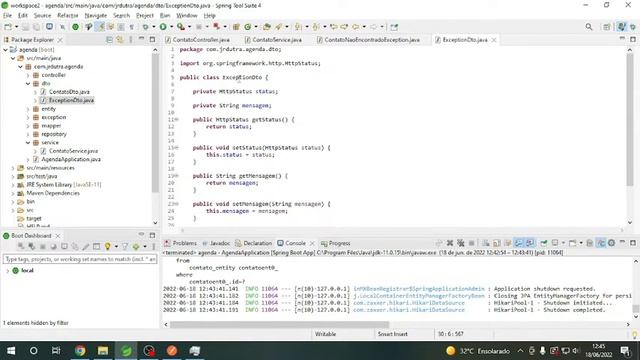Screen dimensions: 640x360
Task: Click the Pin Console icon
Action: tap(544, 243)
